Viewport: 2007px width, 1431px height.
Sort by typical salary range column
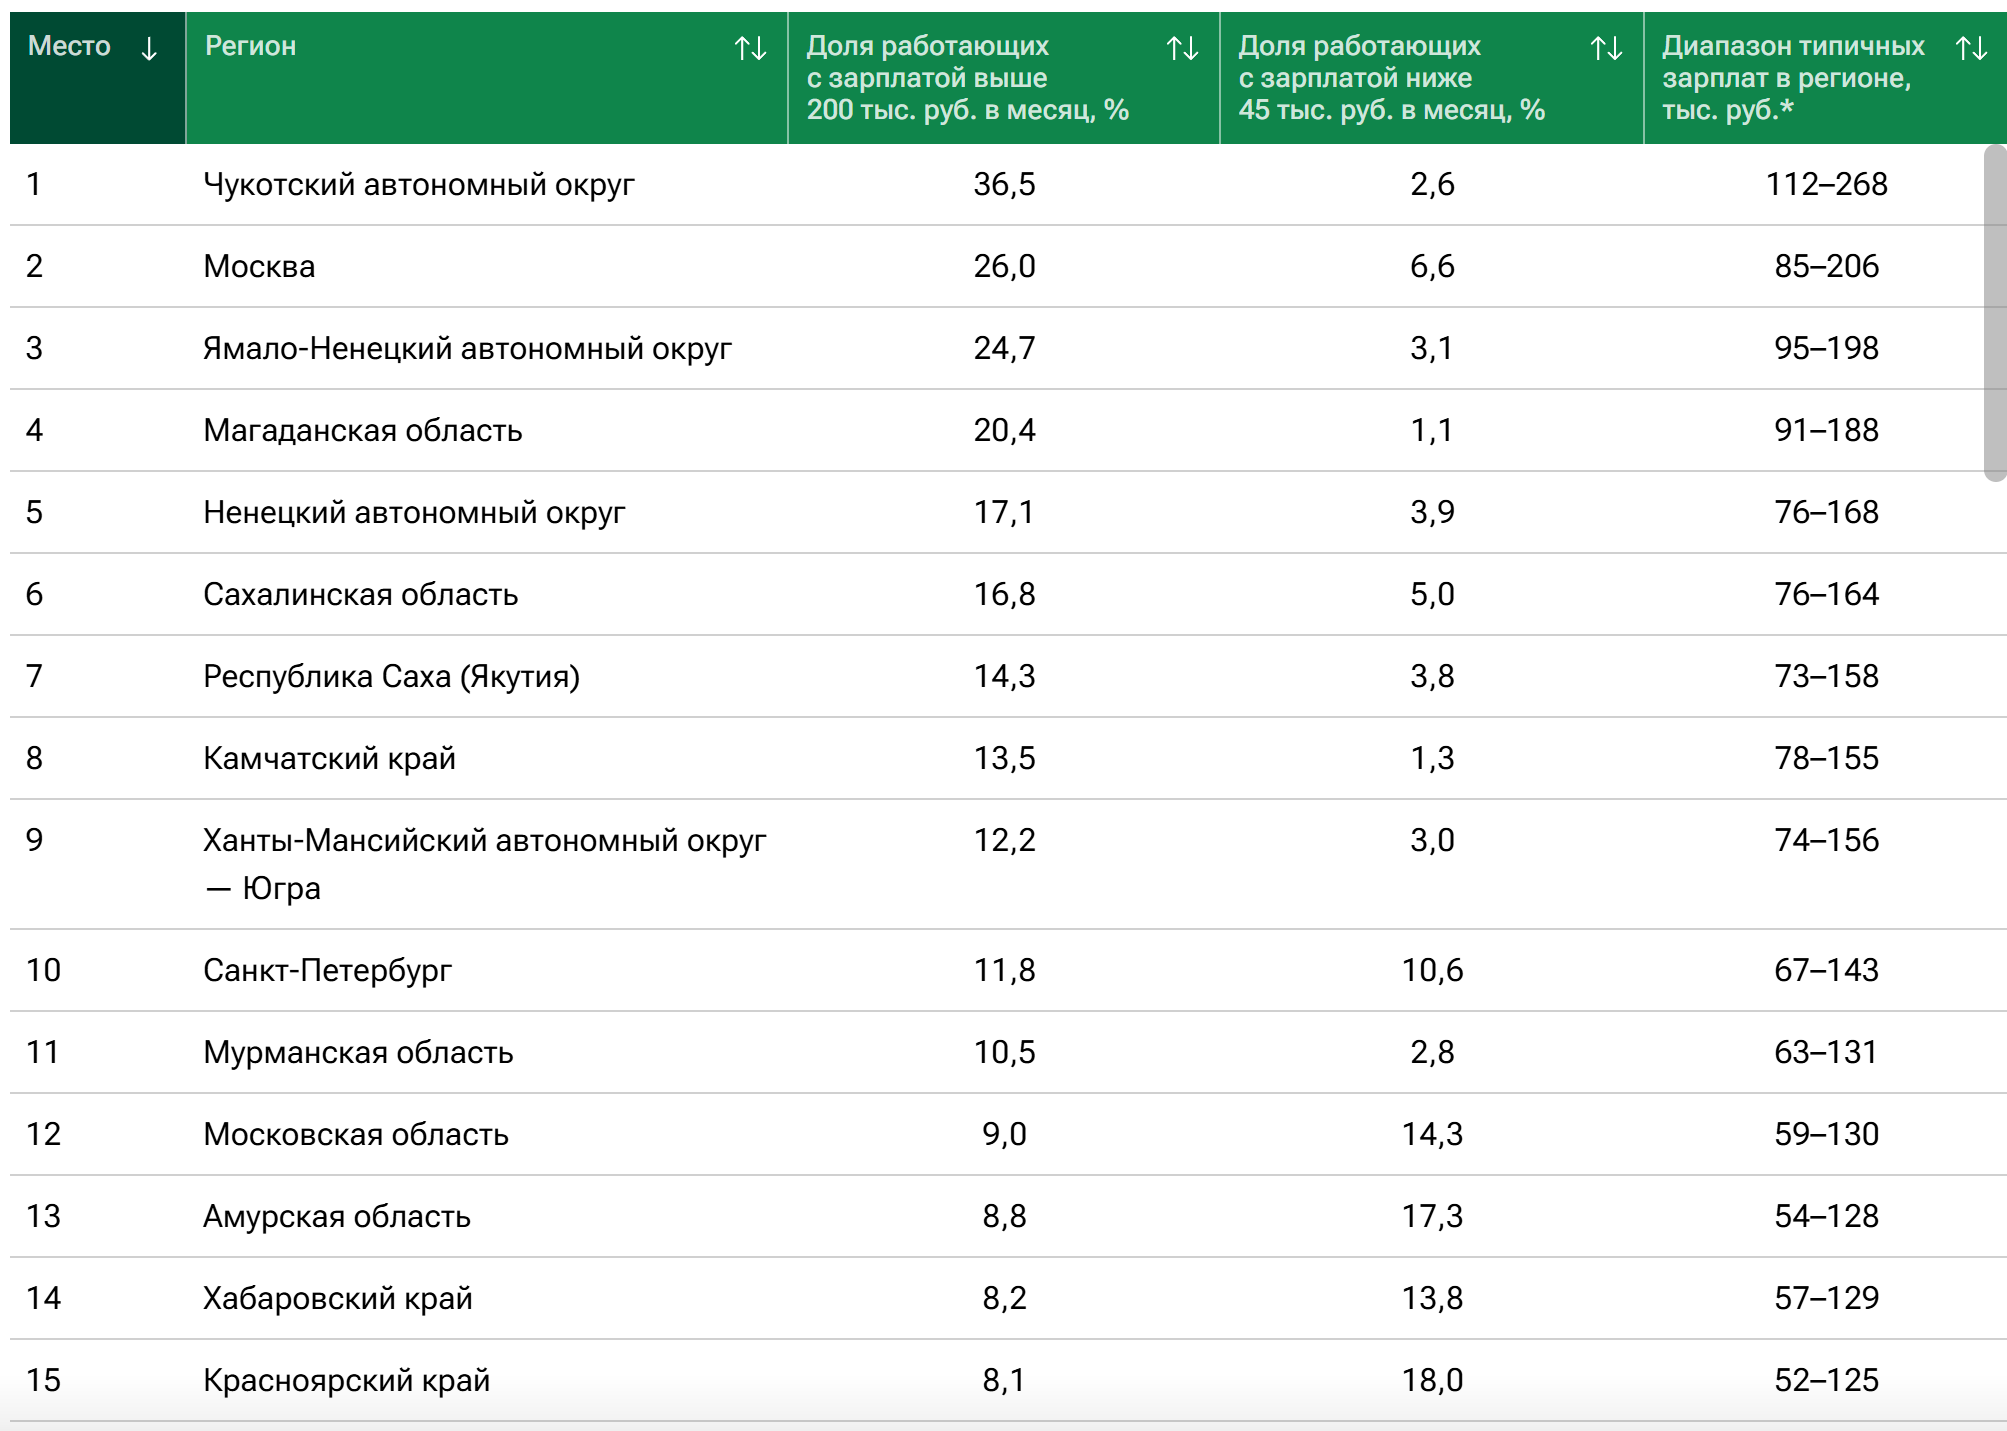pos(1971,48)
